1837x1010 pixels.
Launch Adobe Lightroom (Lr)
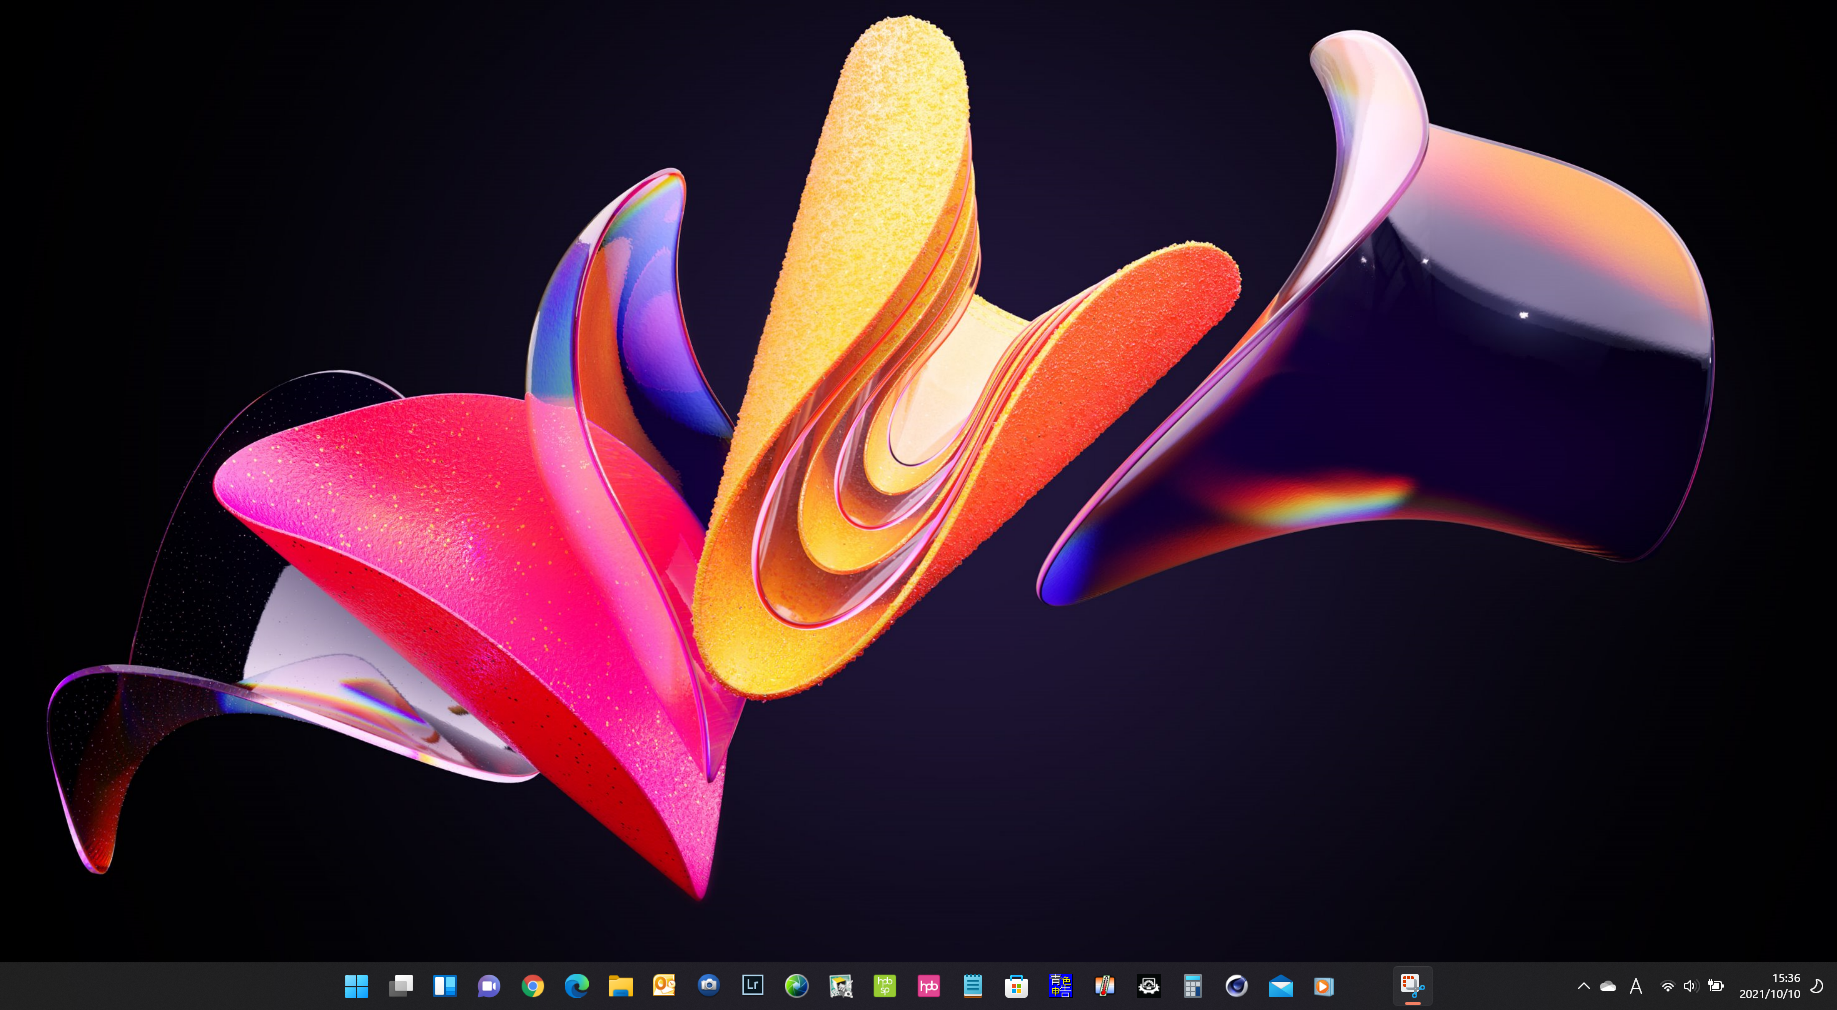[x=753, y=986]
